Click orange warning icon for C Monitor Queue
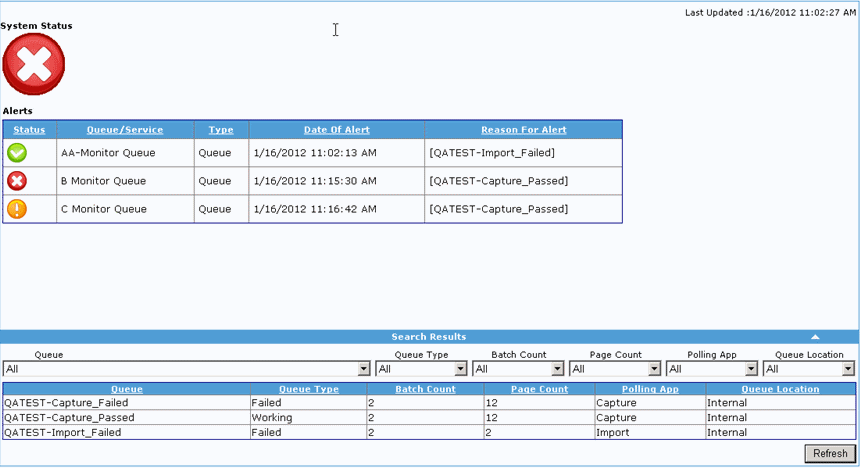This screenshot has width=860, height=468. point(17,209)
